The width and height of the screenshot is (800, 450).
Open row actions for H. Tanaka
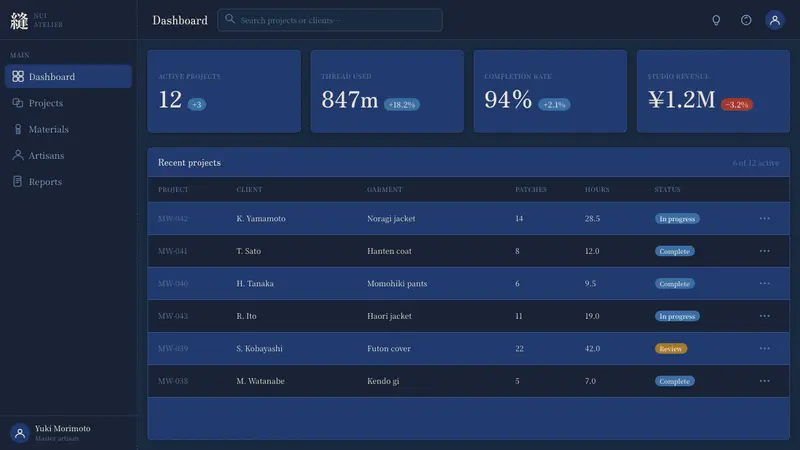[x=764, y=283]
